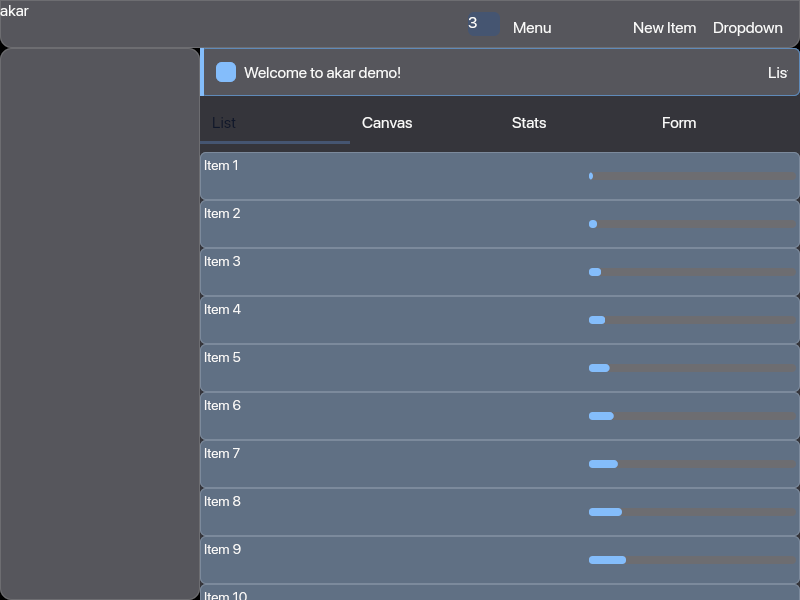Switch to the Stats tab
This screenshot has height=600, width=800.
(575, 123)
